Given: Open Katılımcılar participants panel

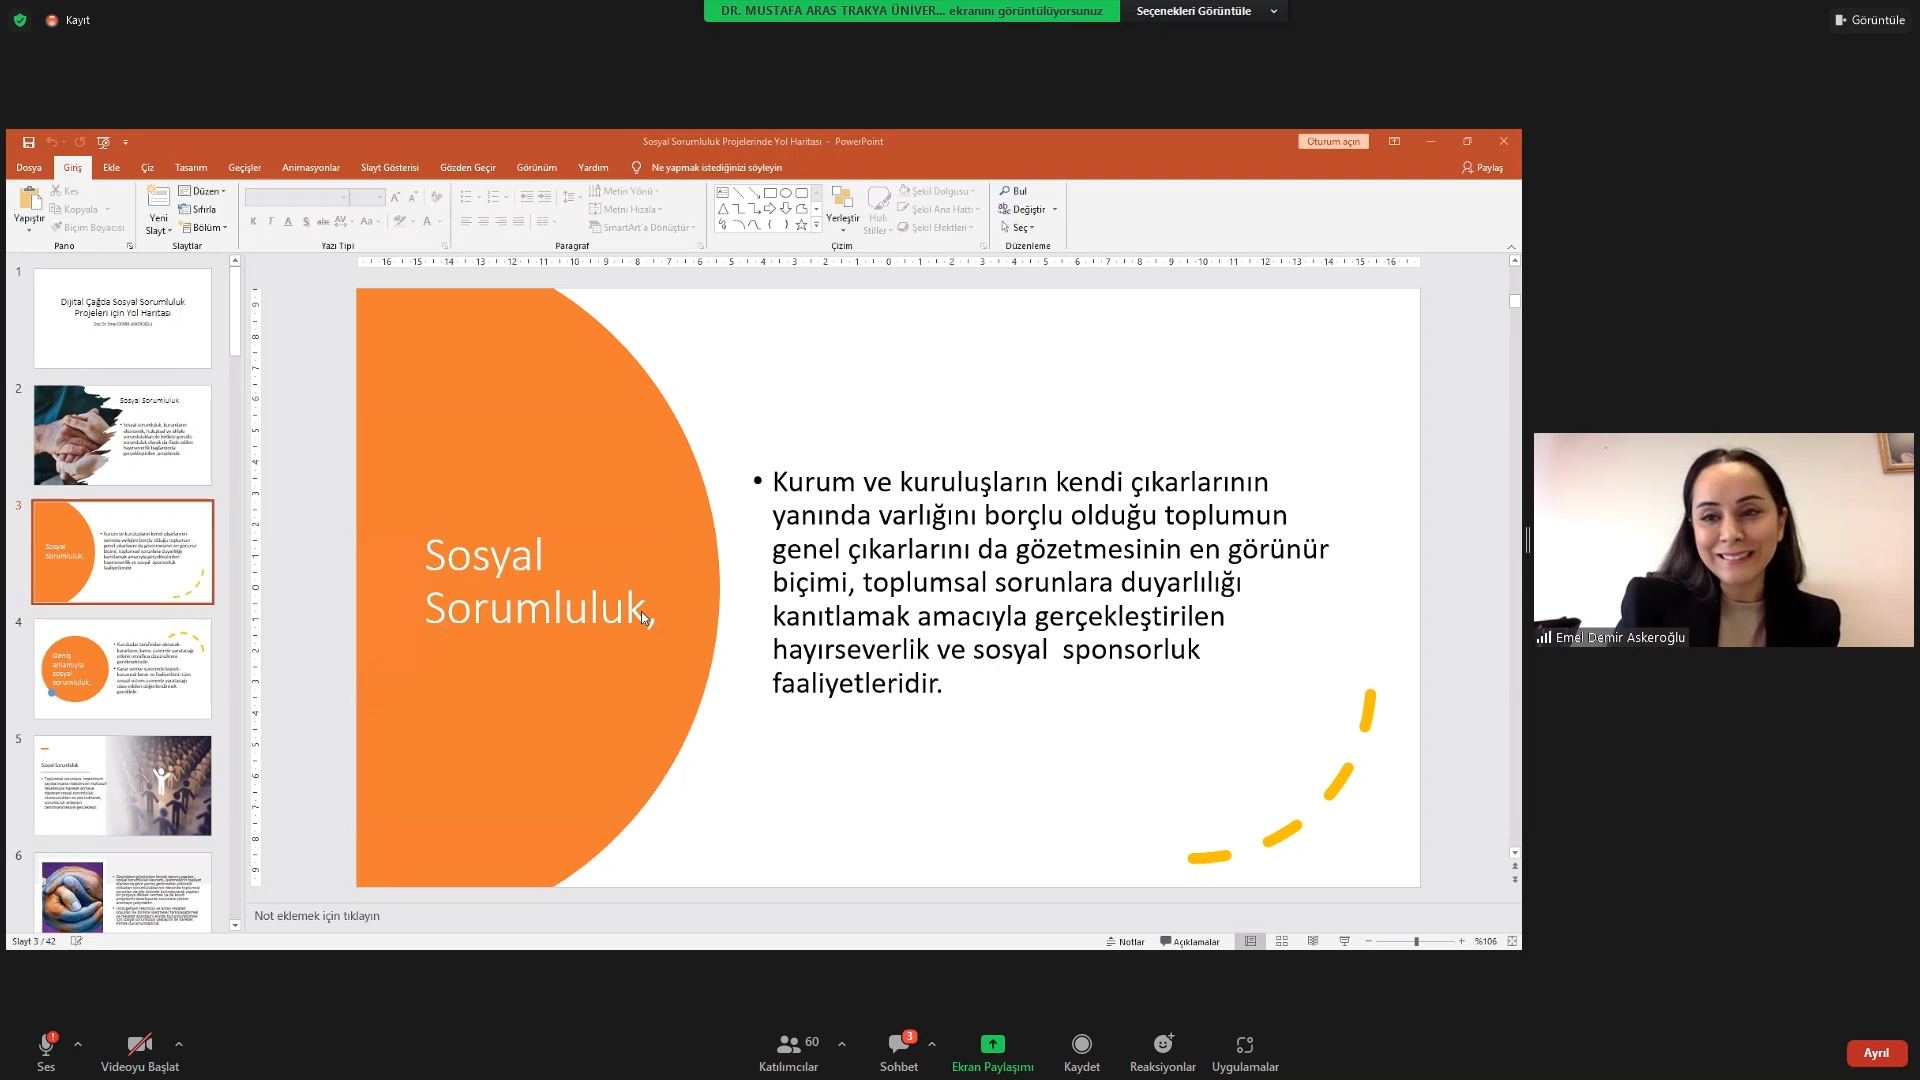Looking at the screenshot, I should pyautogui.click(x=789, y=1053).
